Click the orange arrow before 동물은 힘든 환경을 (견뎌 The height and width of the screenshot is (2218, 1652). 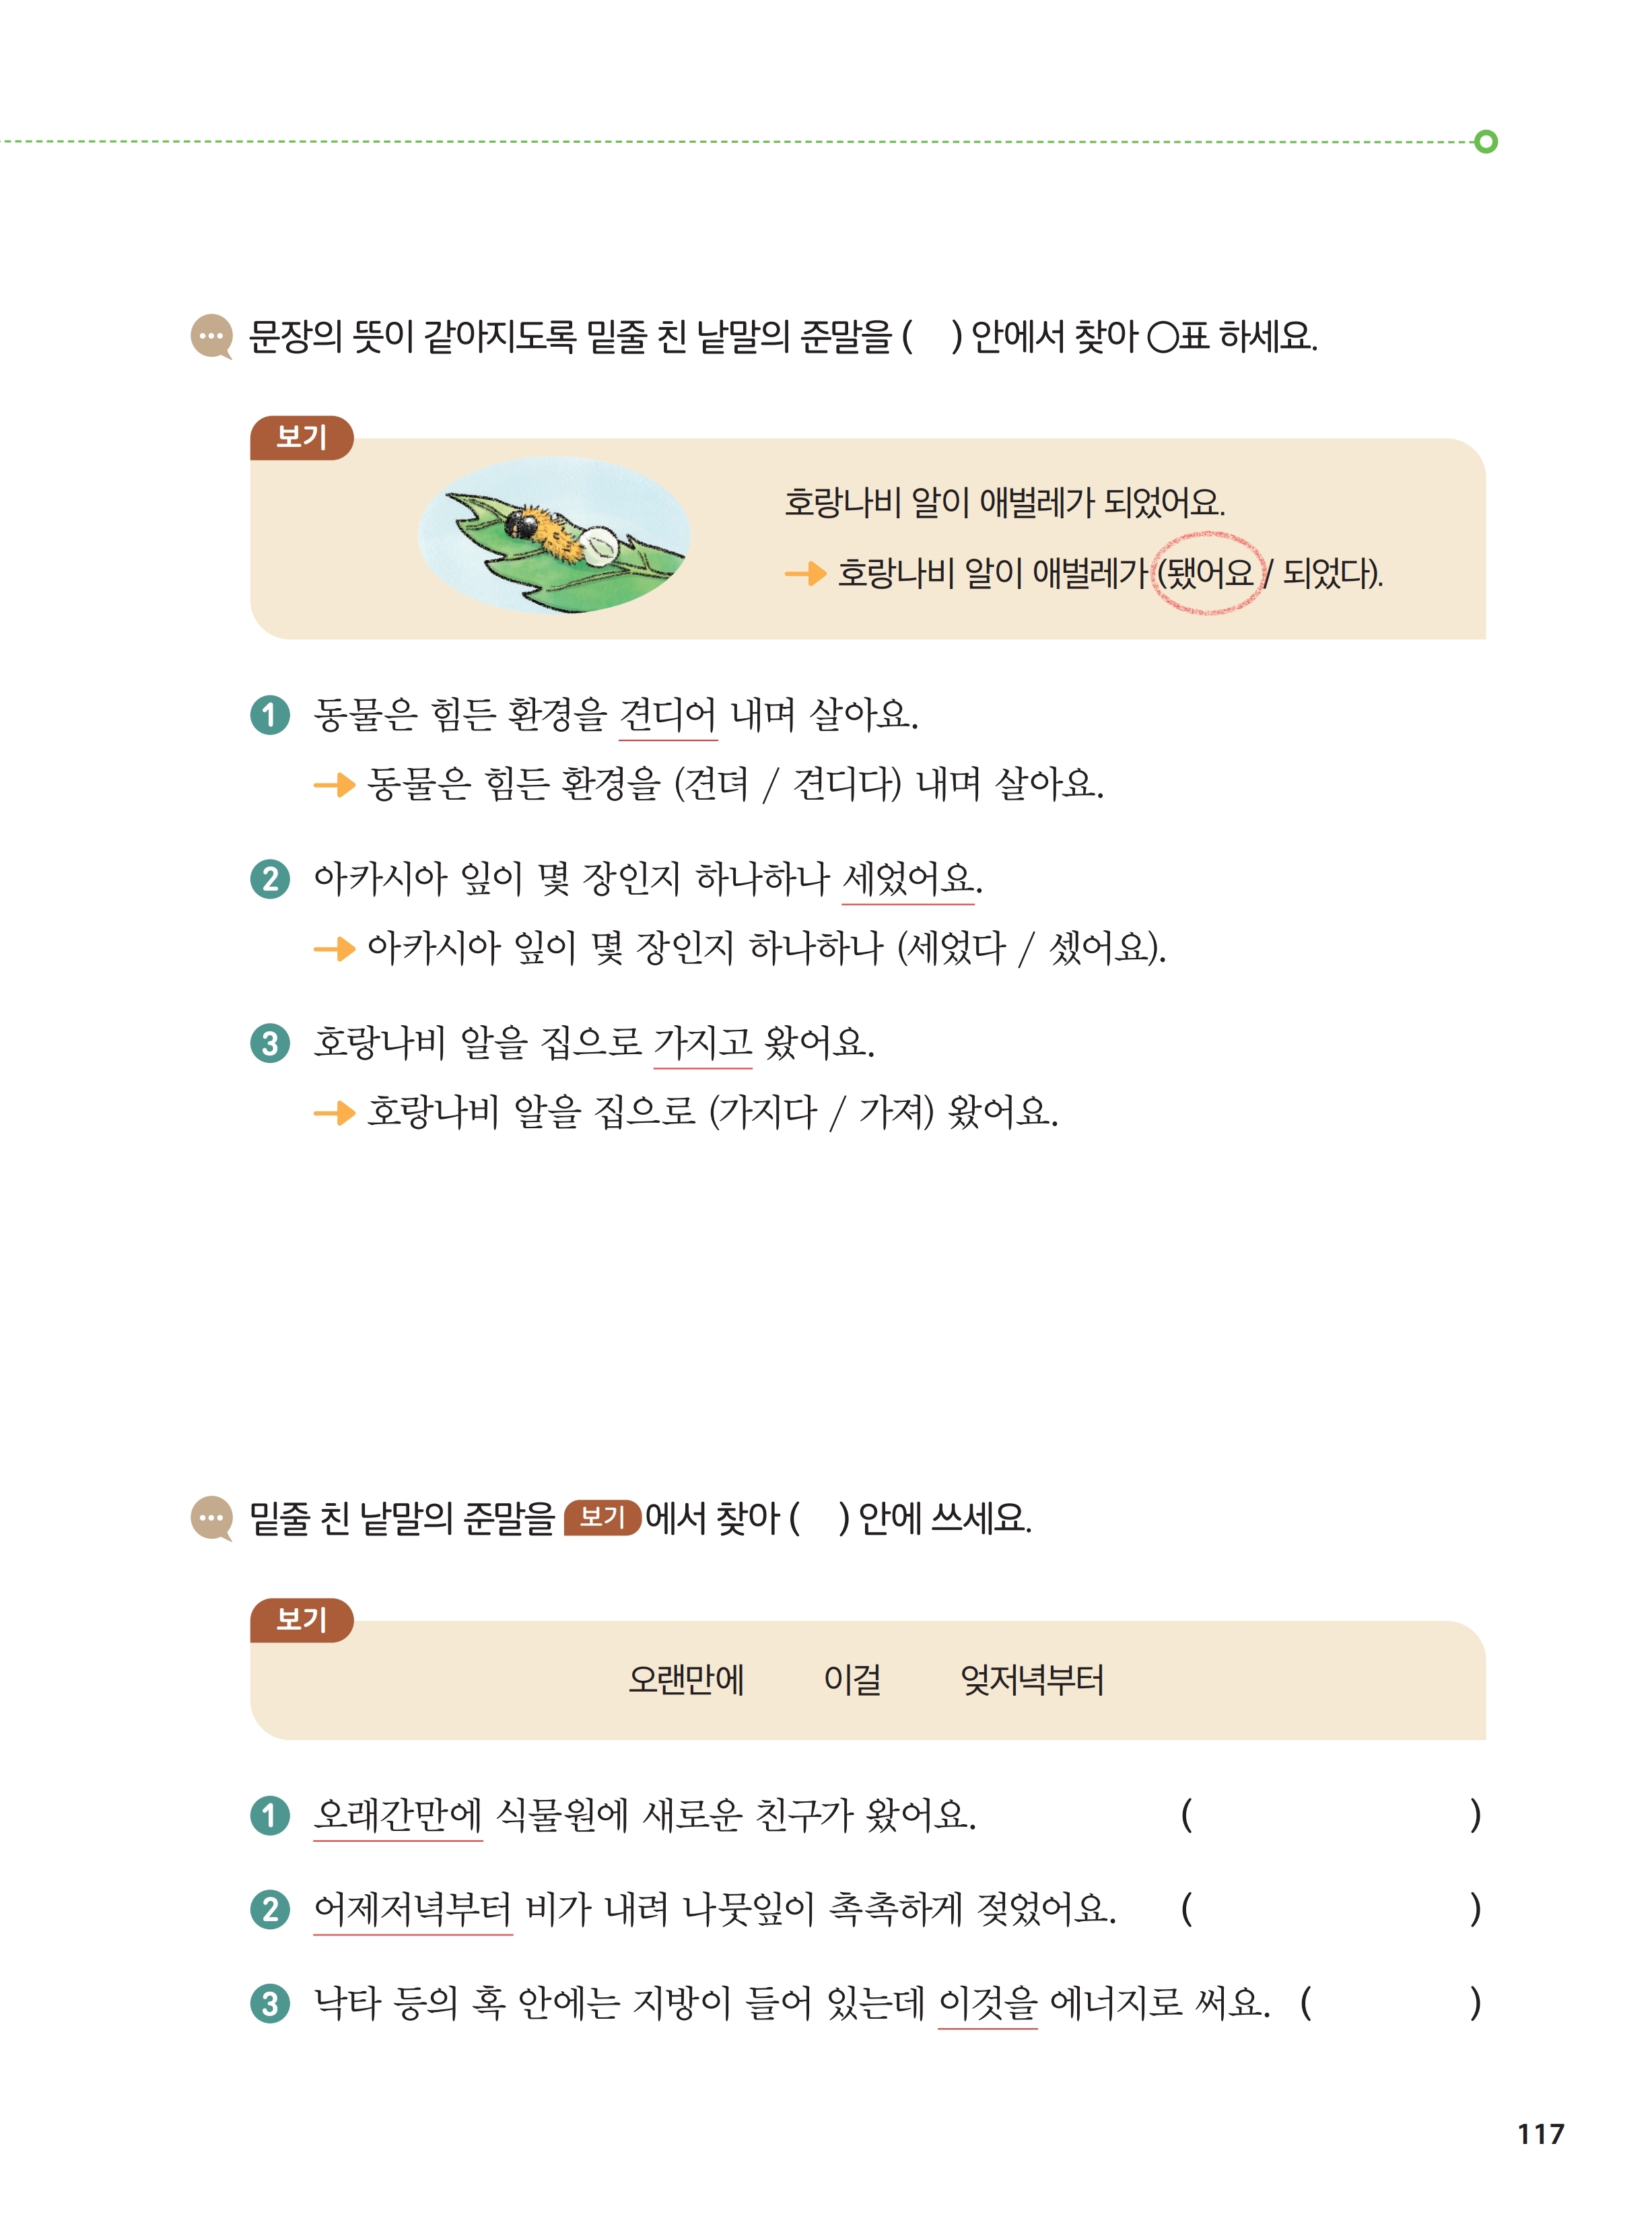click(335, 785)
